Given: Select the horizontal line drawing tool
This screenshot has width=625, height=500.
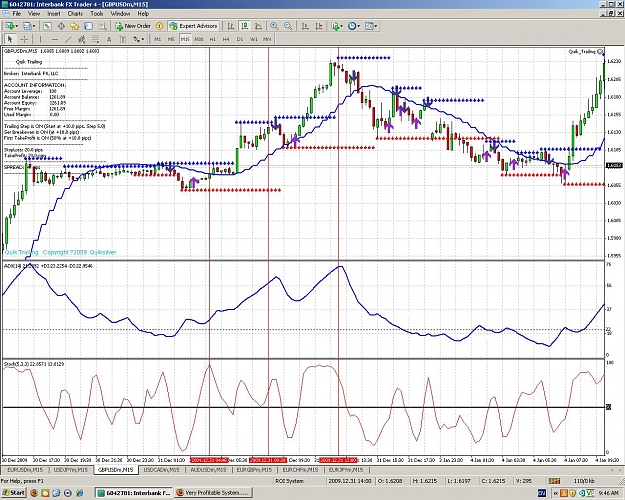Looking at the screenshot, I should [55, 39].
